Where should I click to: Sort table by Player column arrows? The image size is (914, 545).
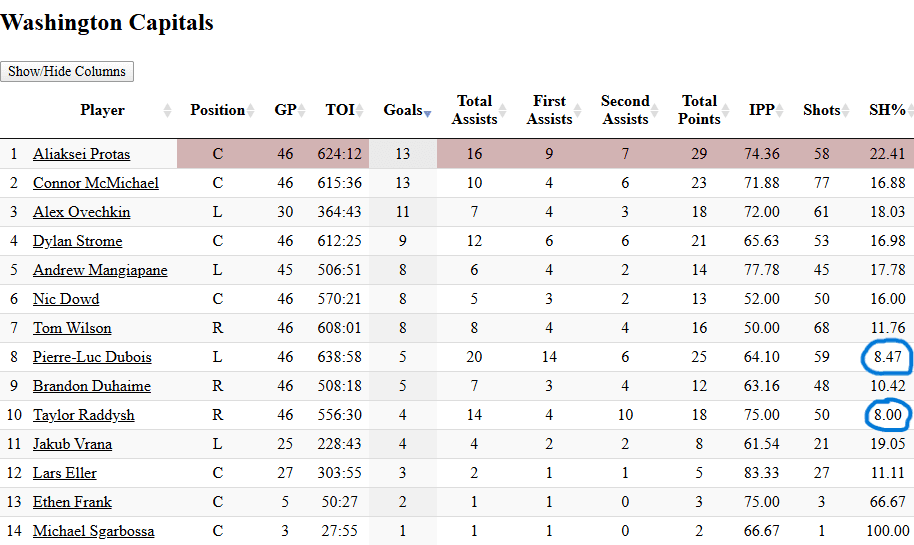pyautogui.click(x=167, y=111)
